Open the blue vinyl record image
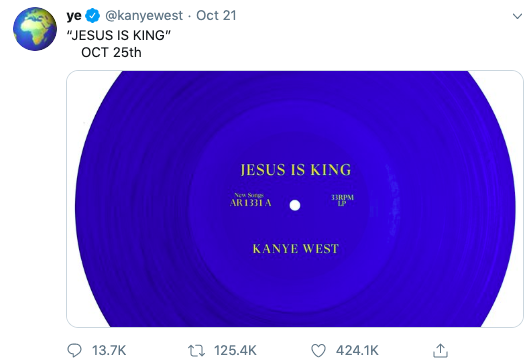The image size is (532, 360). point(295,199)
